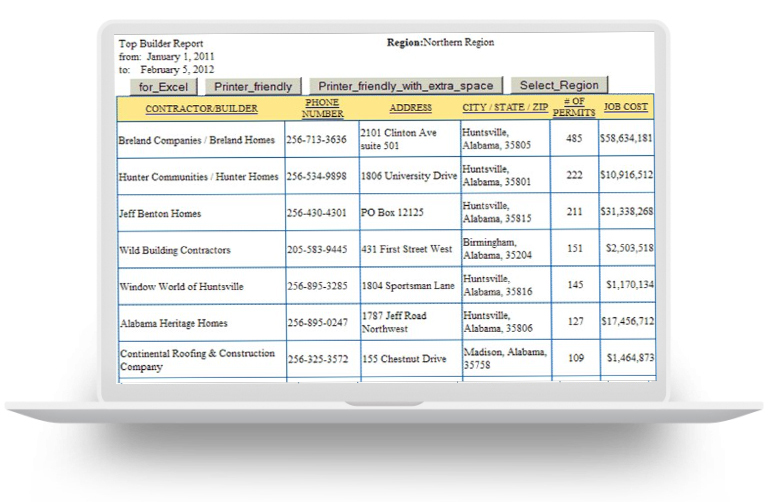Screen dimensions: 768x502
Task: Select Hunter Communities / Hunter Homes entry
Action: tap(198, 177)
